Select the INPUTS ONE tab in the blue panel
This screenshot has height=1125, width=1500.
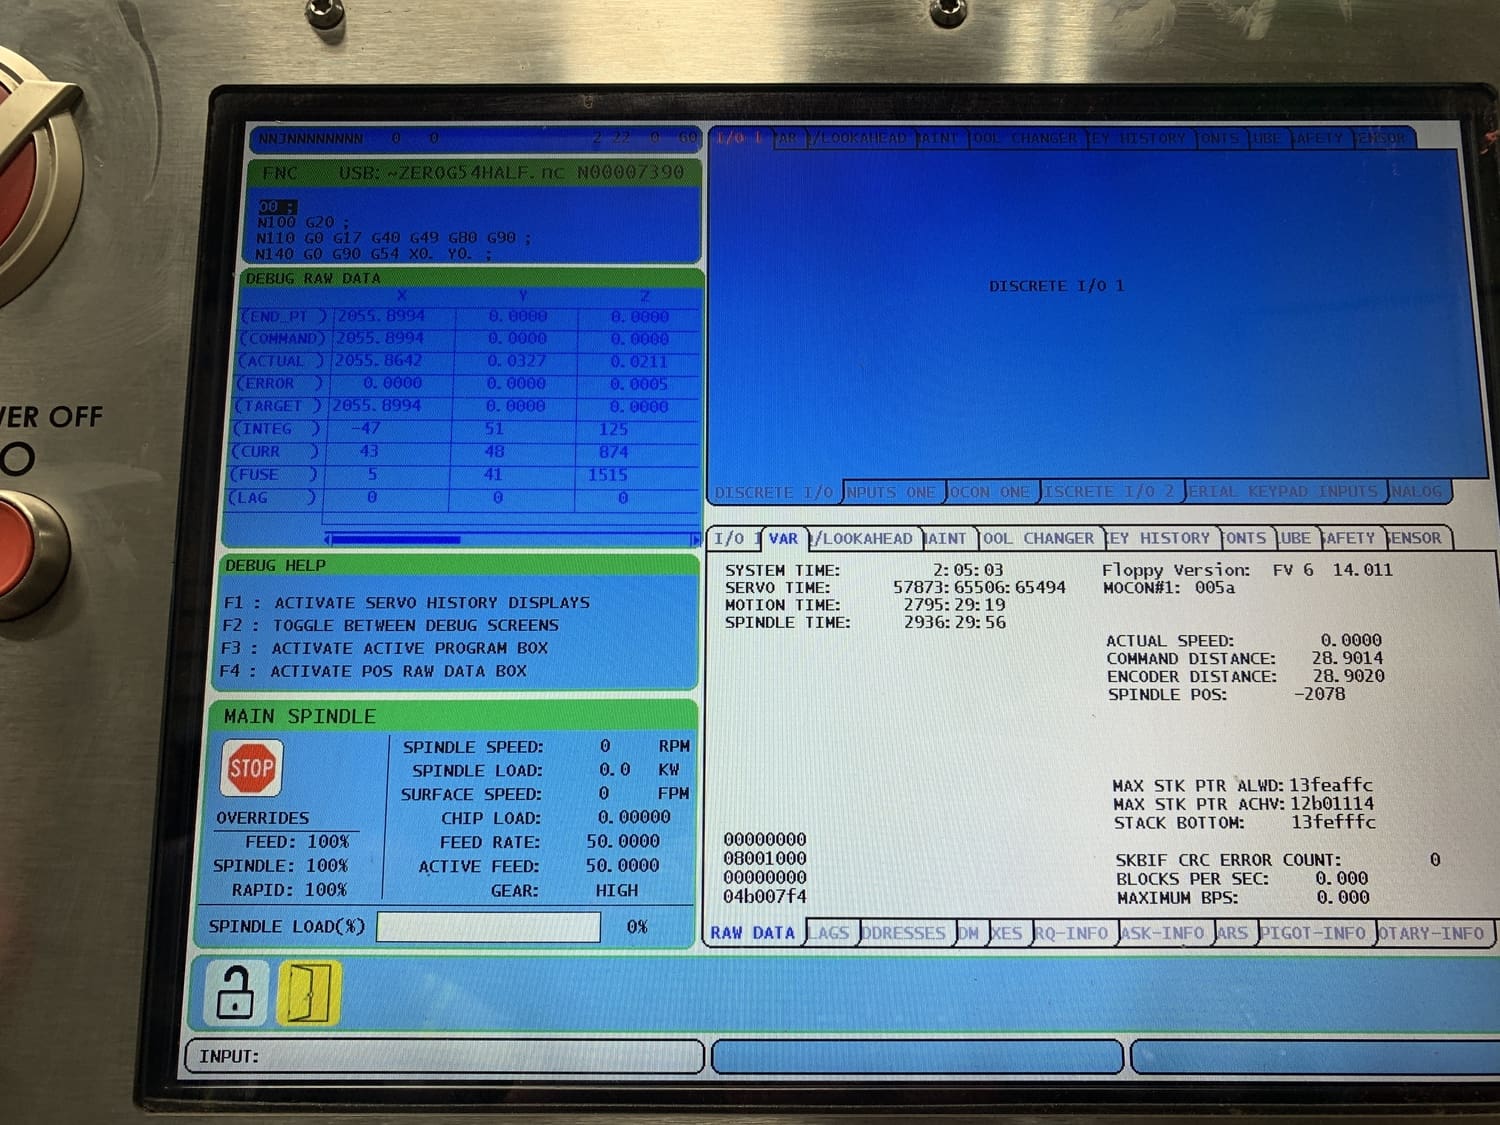pyautogui.click(x=891, y=492)
